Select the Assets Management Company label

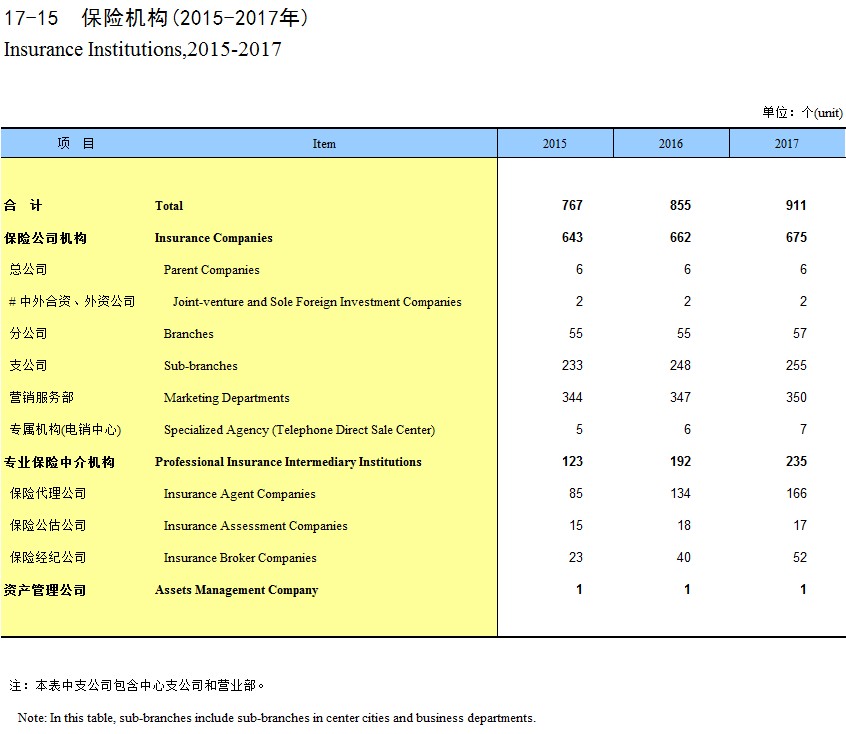pos(236,590)
